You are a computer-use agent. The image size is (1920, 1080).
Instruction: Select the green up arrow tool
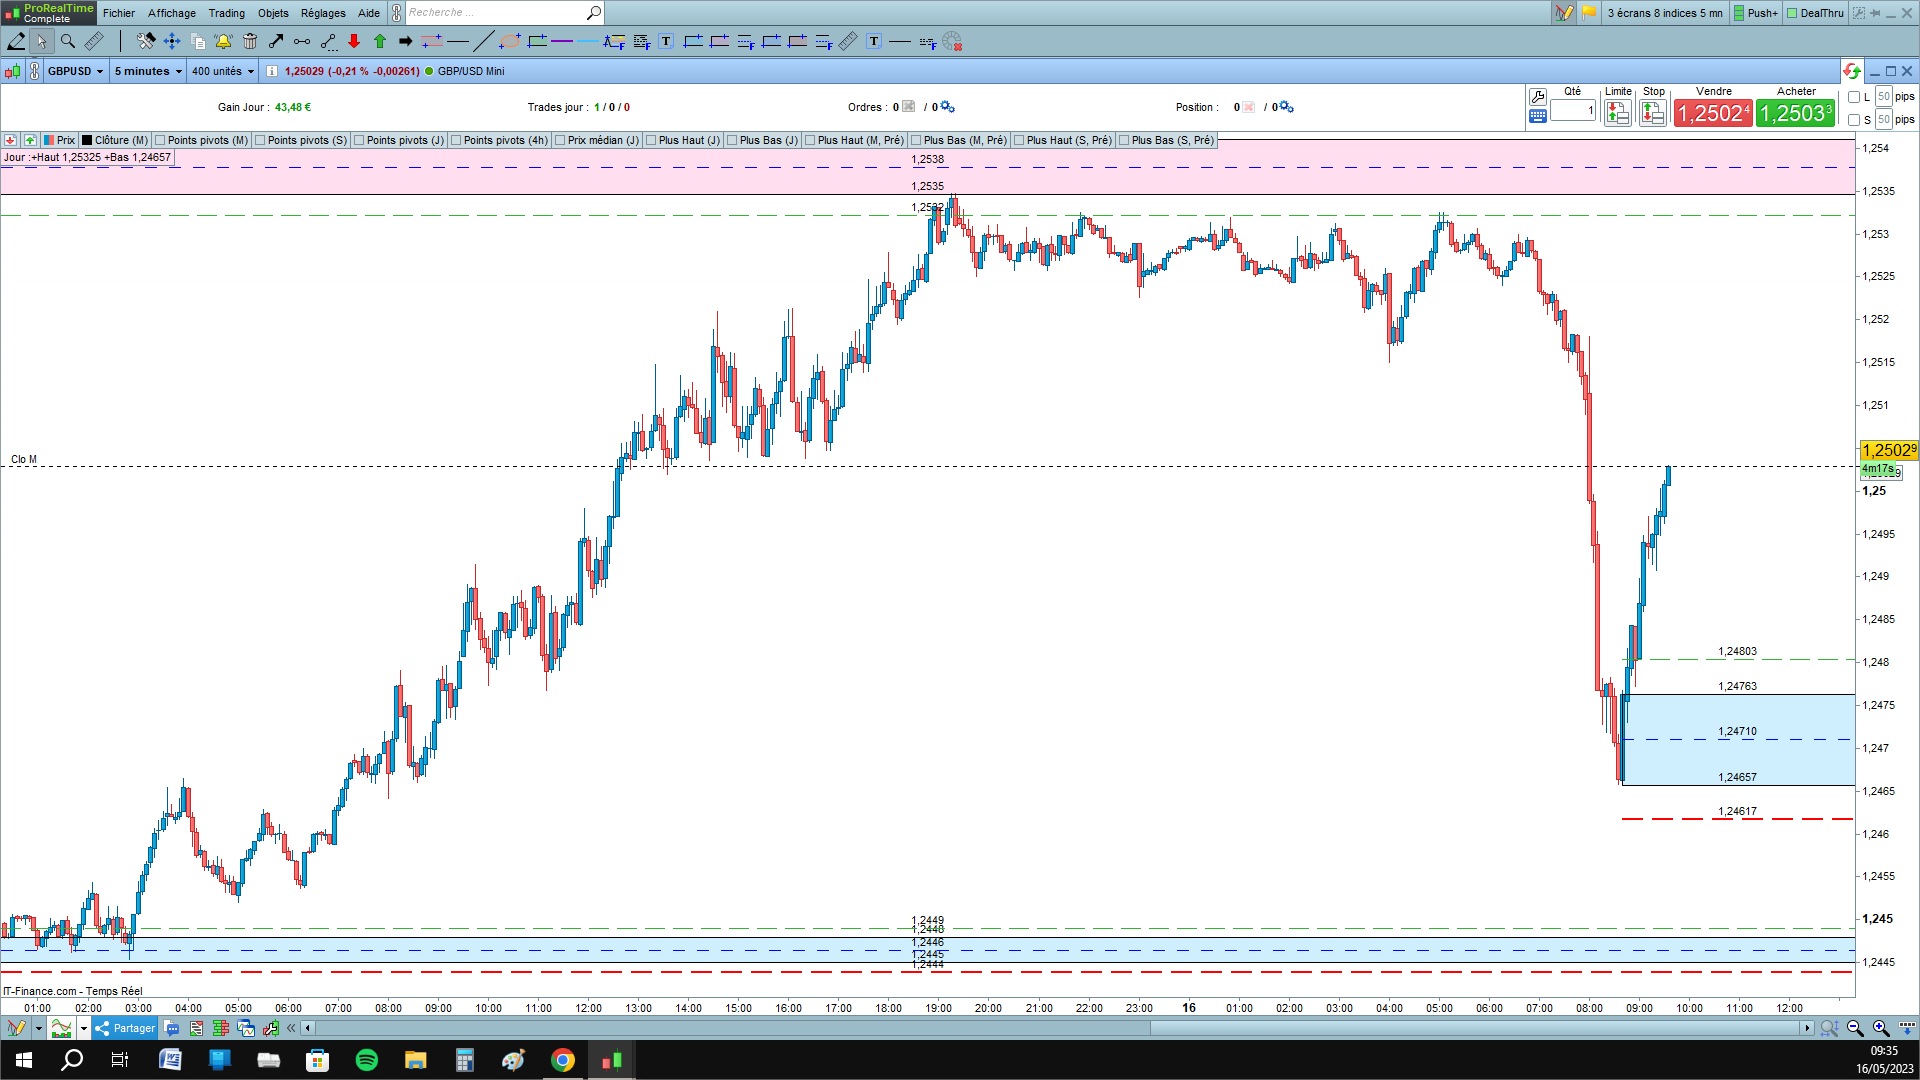(380, 41)
